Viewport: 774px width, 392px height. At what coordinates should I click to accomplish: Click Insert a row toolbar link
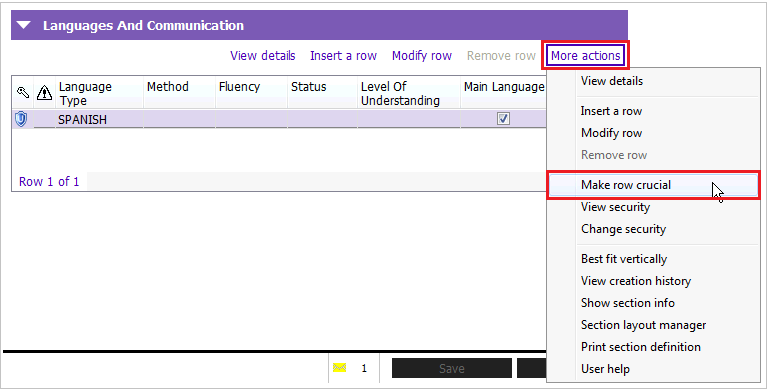tap(344, 55)
